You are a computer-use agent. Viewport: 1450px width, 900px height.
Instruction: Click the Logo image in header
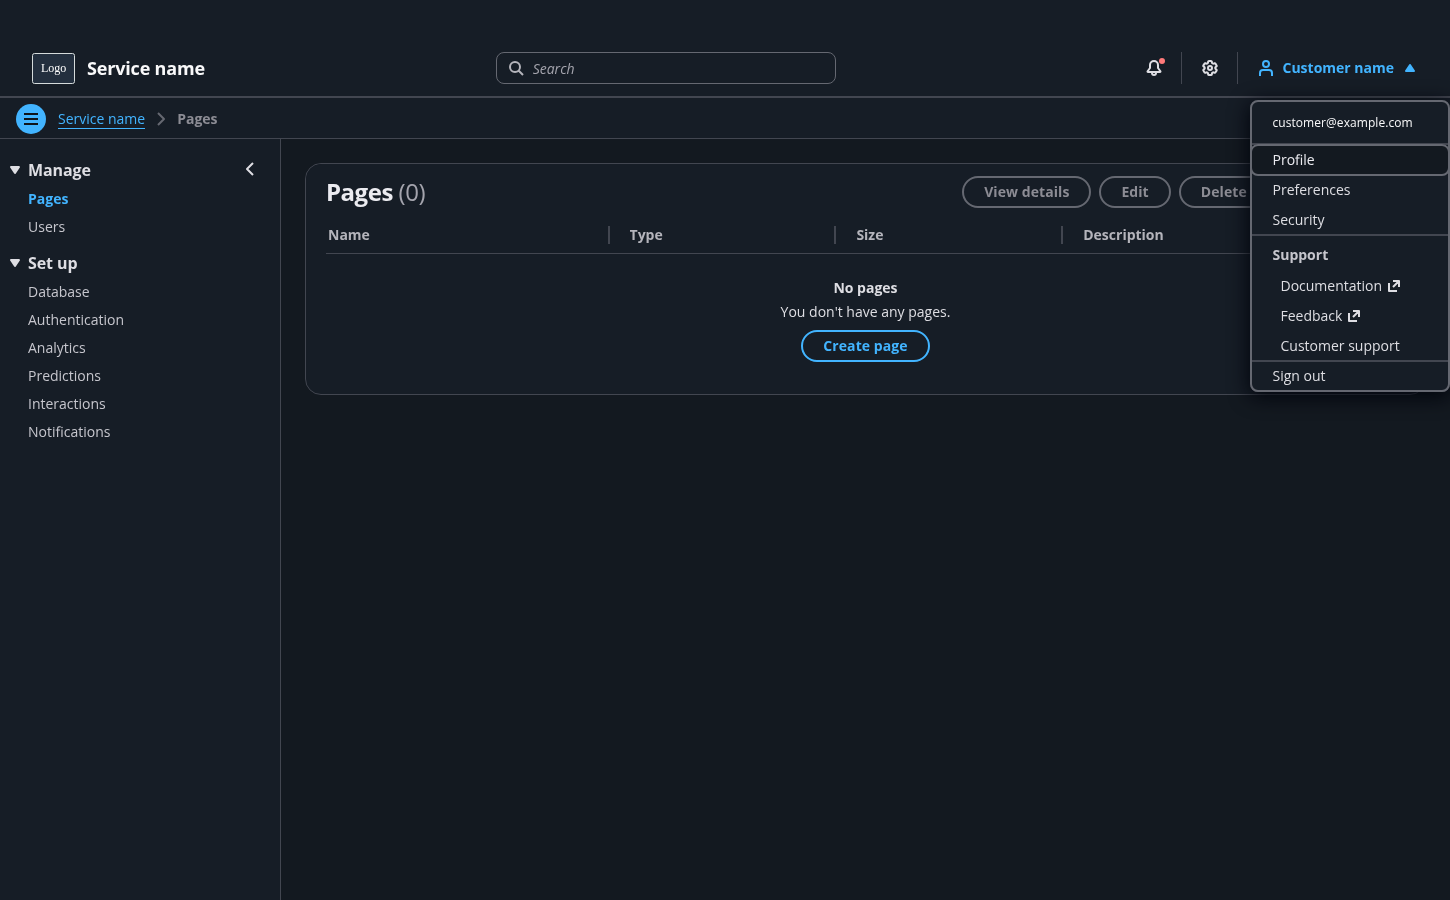53,68
